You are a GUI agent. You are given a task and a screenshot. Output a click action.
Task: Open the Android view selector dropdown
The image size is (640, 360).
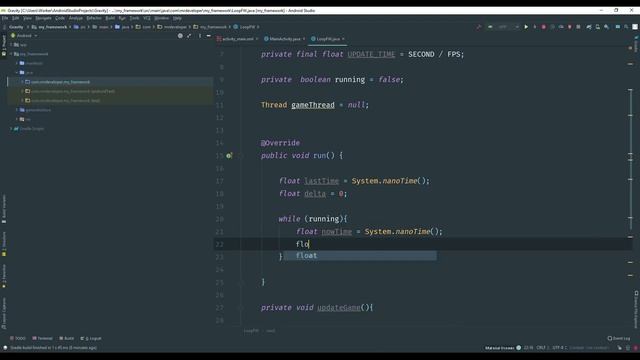tap(24, 36)
